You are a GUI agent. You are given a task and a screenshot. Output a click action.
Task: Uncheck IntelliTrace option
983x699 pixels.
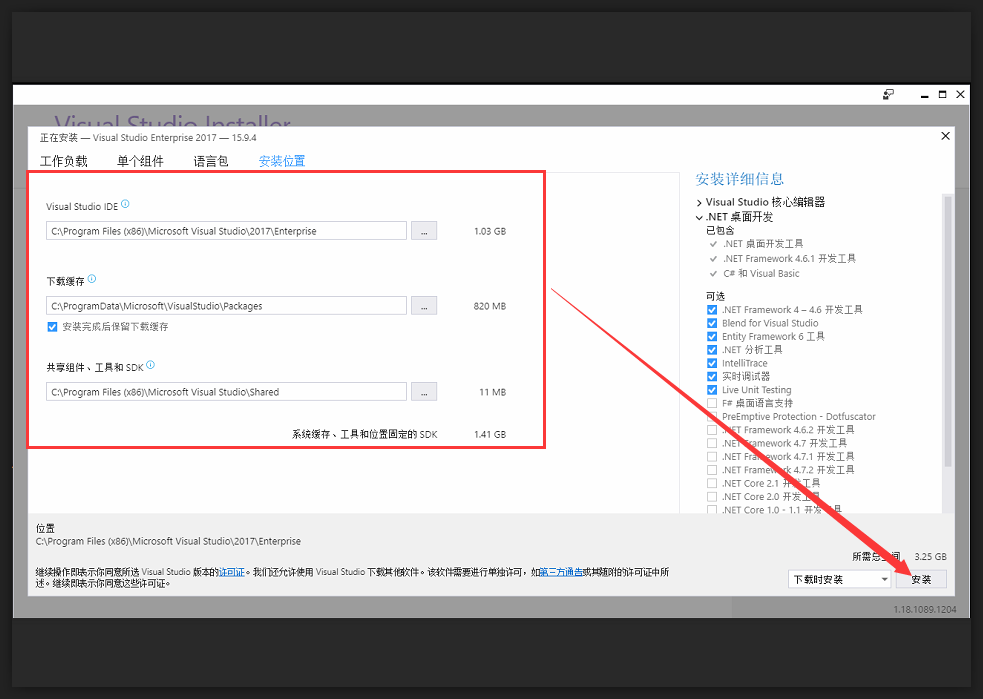[x=712, y=363]
